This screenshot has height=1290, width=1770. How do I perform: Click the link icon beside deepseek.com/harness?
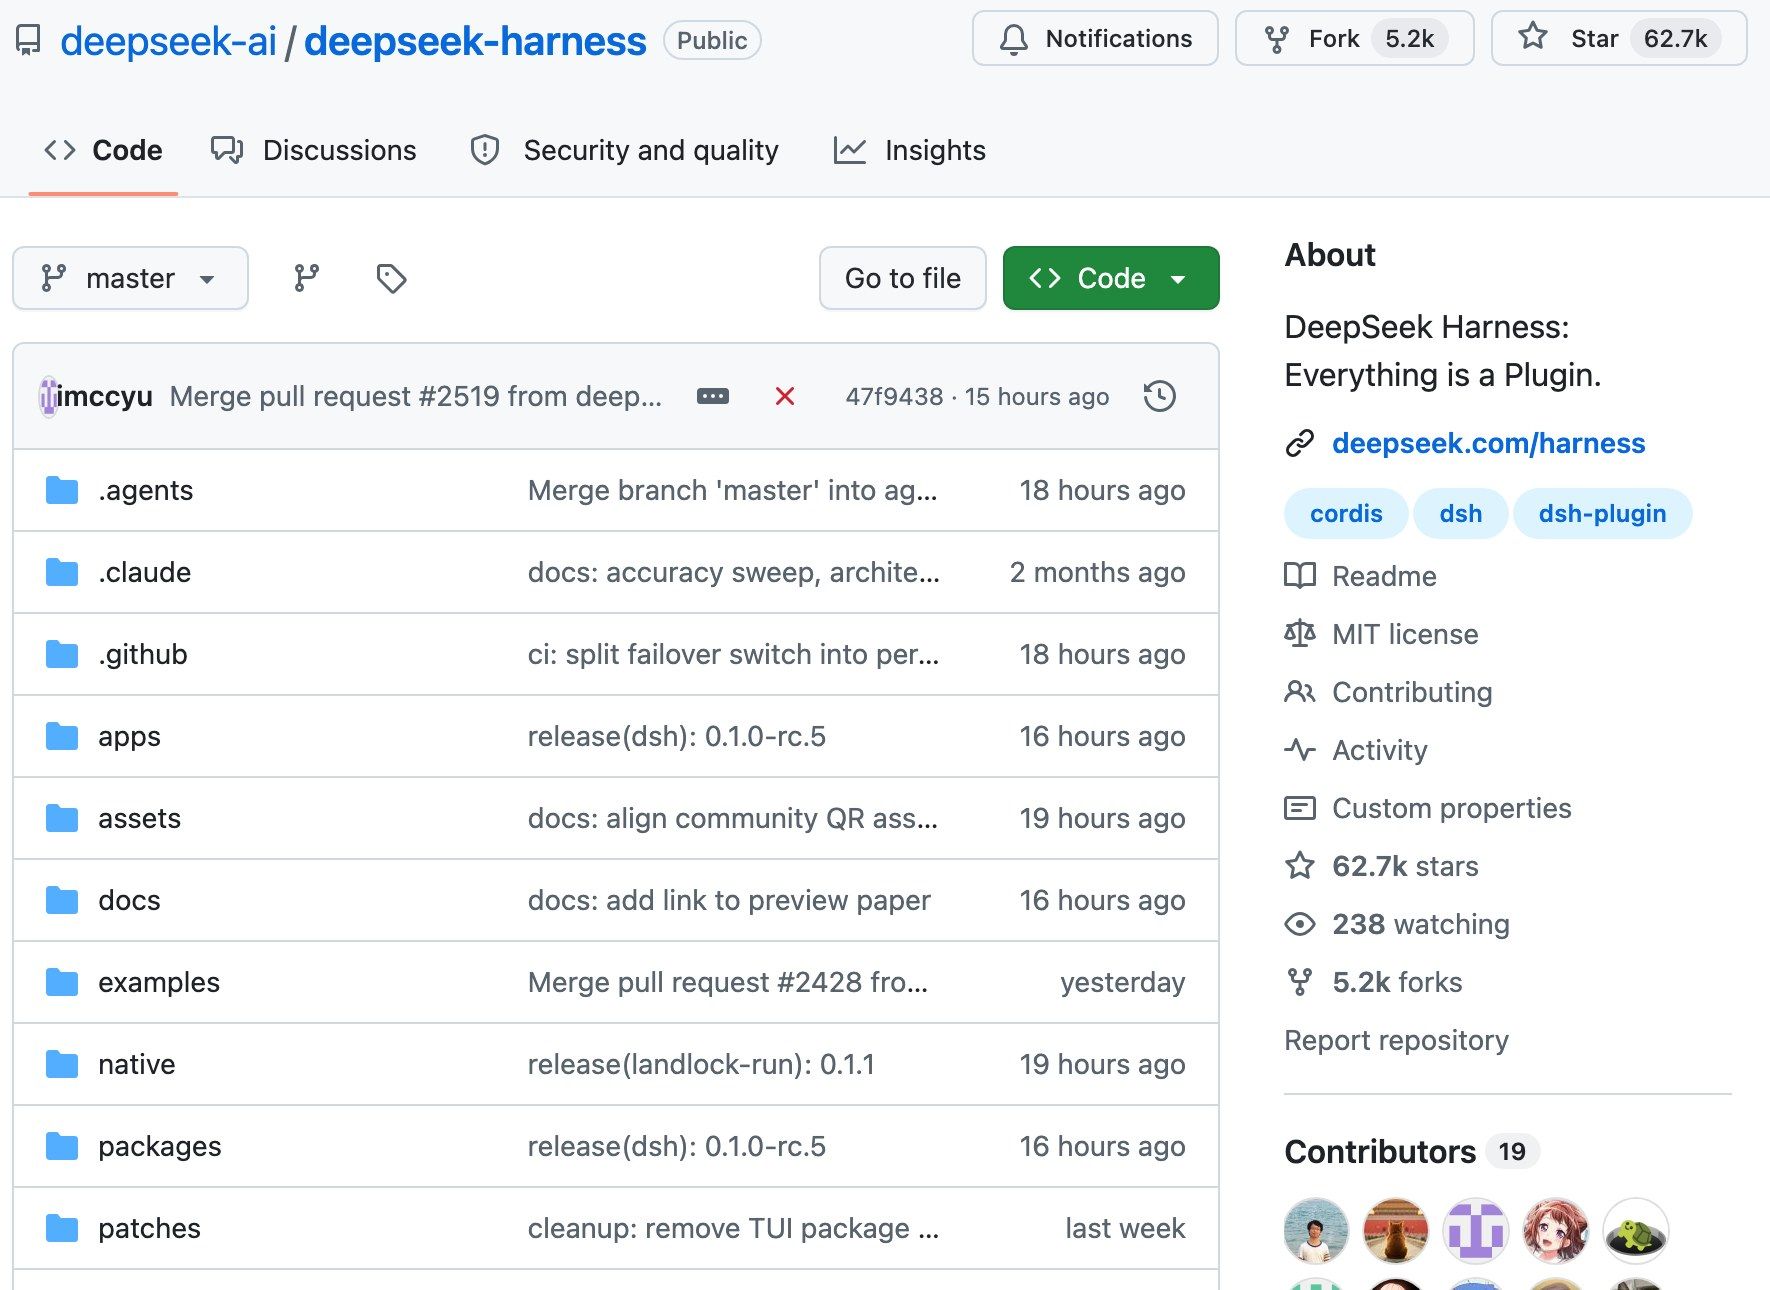1299,443
